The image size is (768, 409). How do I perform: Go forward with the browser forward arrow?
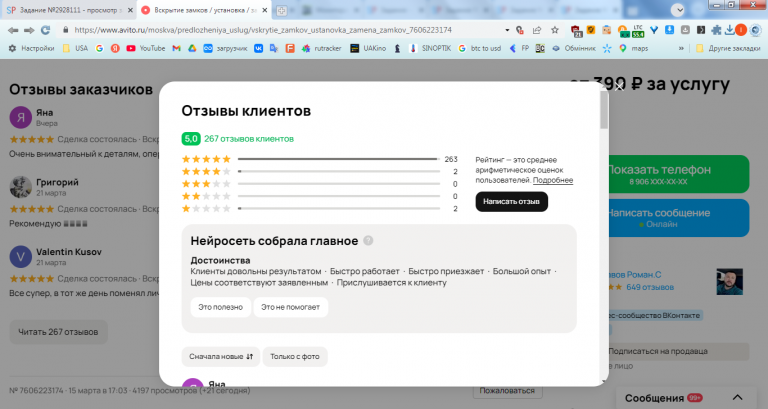point(29,30)
